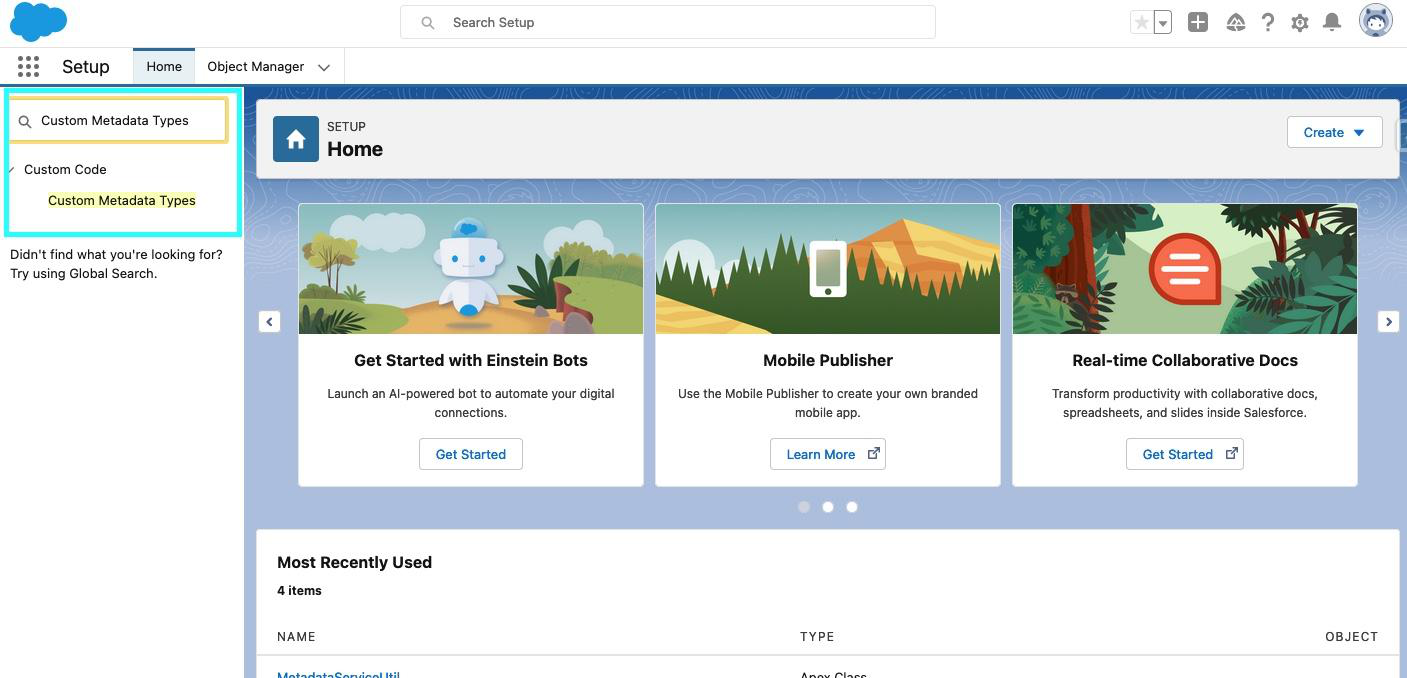Viewport: 1407px width, 678px height.
Task: Open the notifications bell
Action: 1332,22
